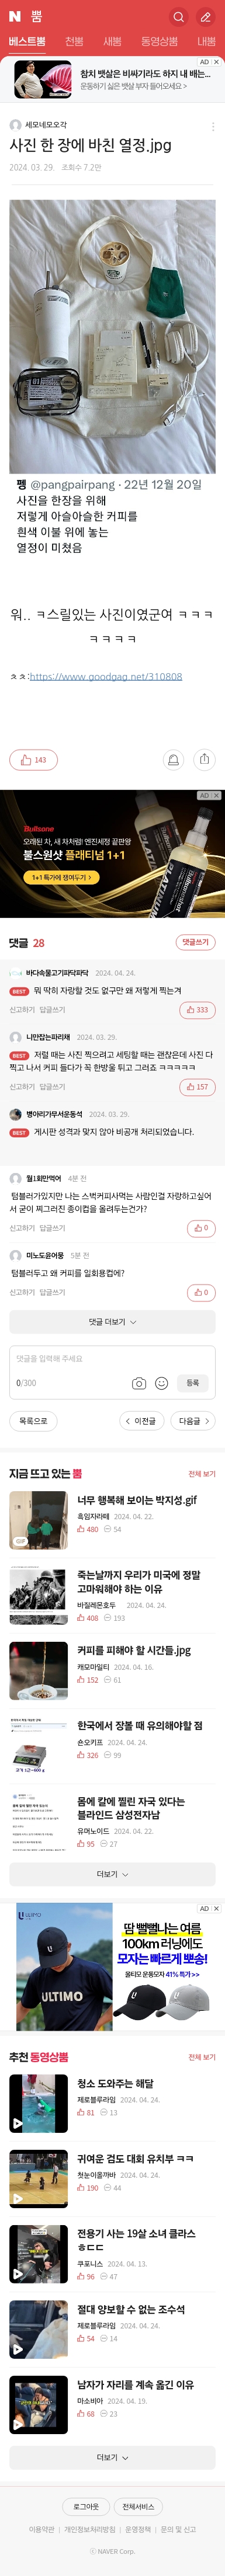This screenshot has height=2576, width=225.
Task: Open the goodgag.net source link
Action: [106, 677]
